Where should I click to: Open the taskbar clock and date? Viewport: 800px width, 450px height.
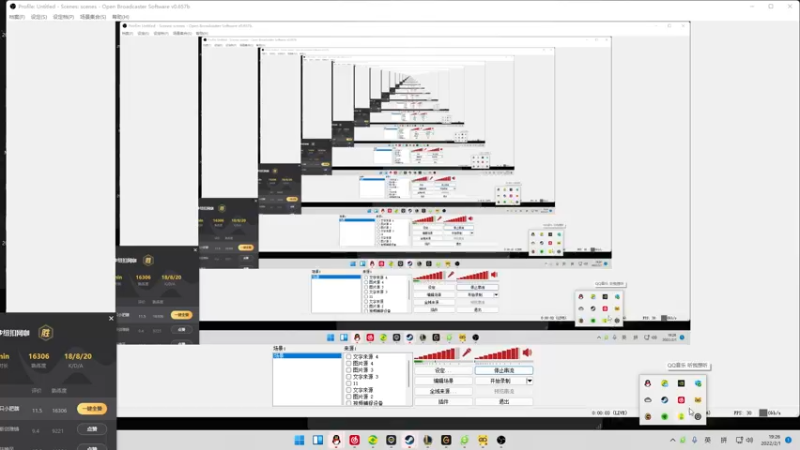pyautogui.click(x=770, y=440)
